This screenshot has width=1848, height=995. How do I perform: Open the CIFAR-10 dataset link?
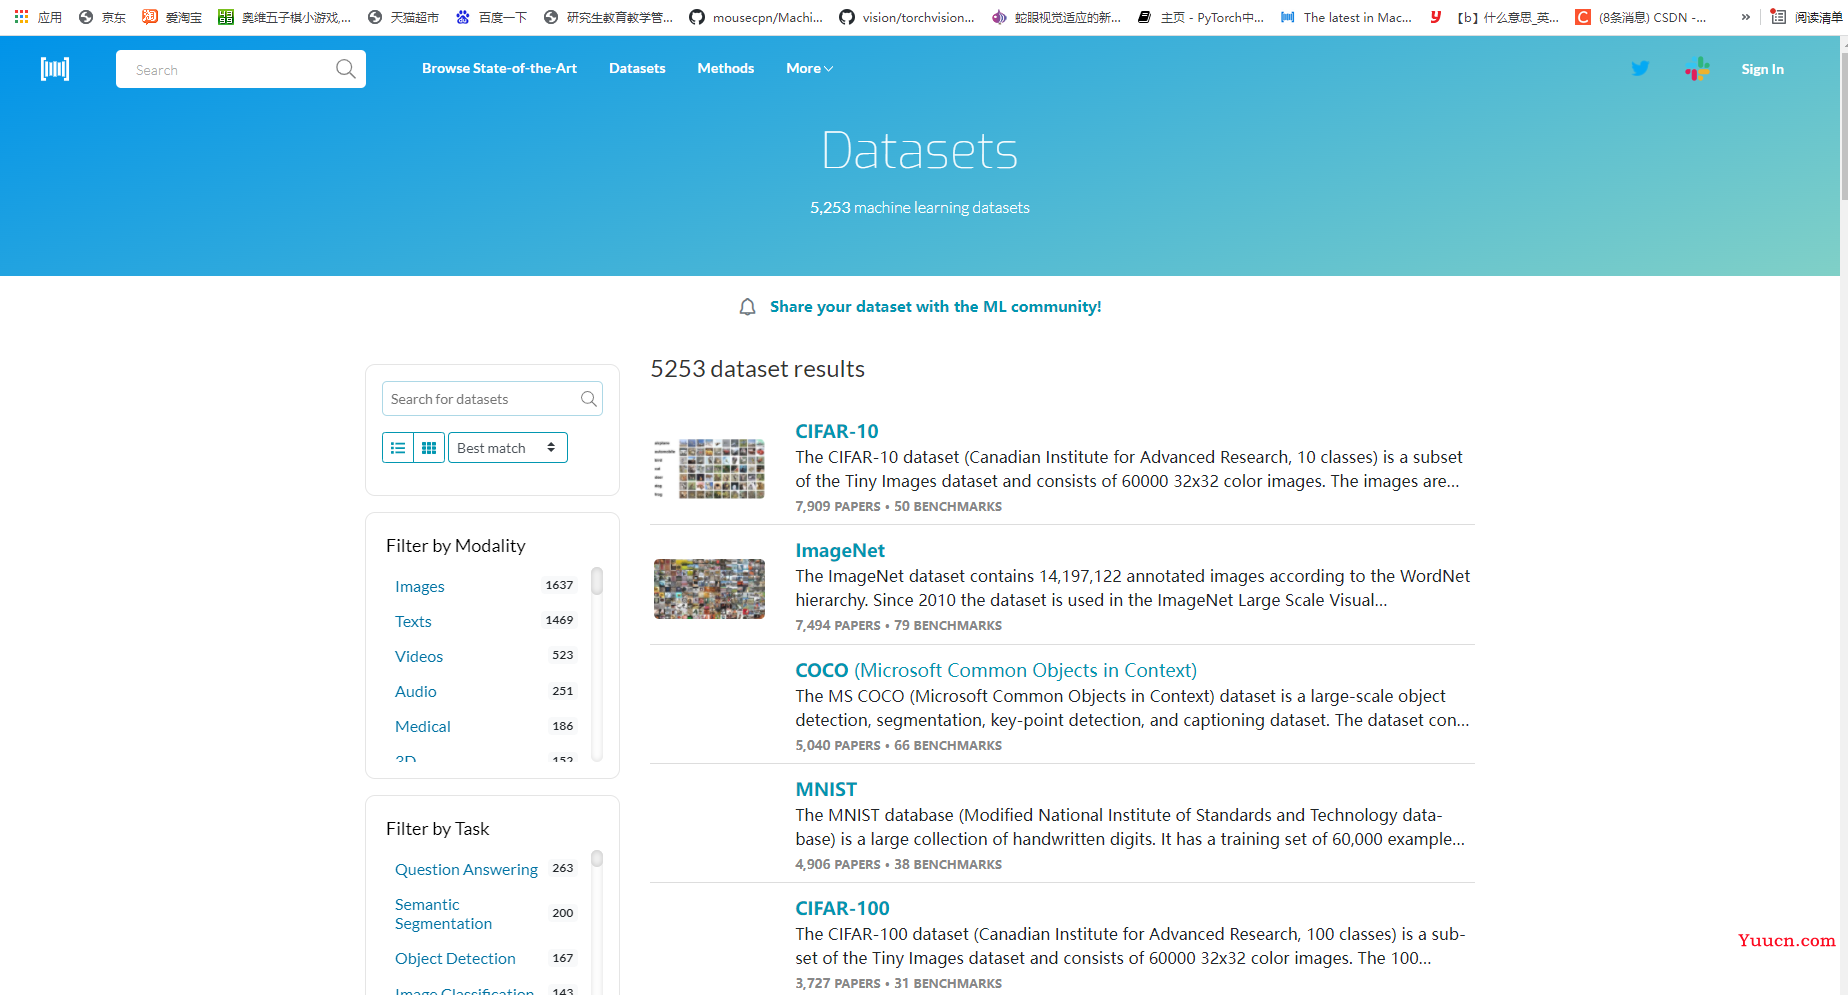click(837, 431)
